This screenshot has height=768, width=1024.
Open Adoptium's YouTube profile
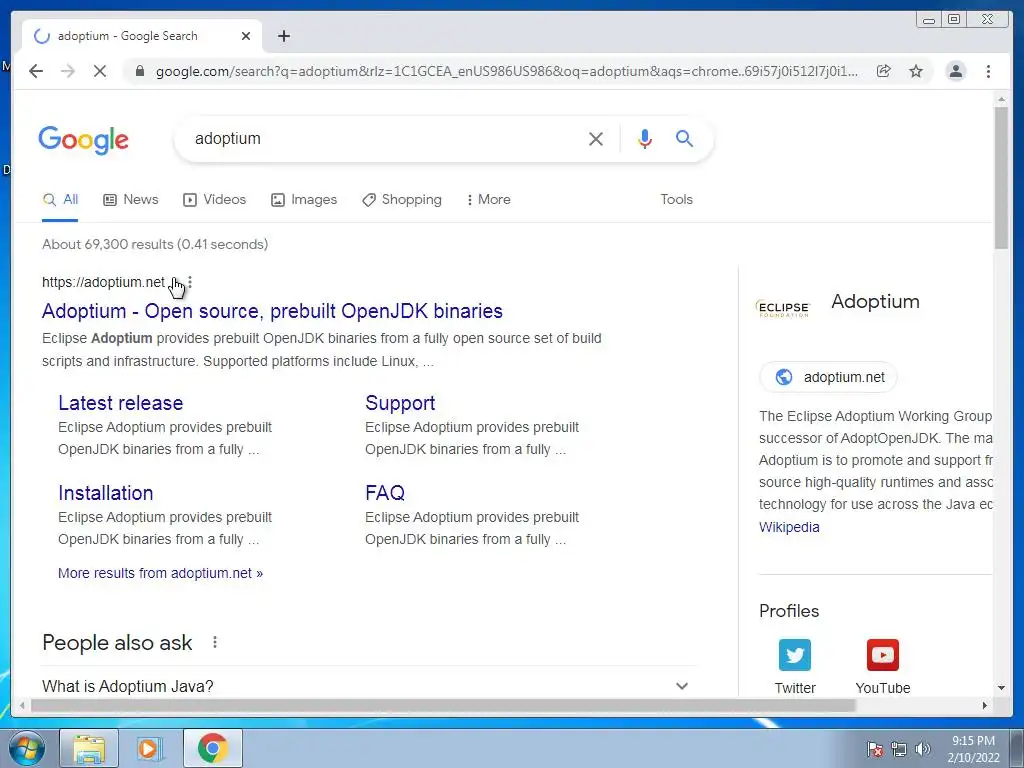pos(883,666)
